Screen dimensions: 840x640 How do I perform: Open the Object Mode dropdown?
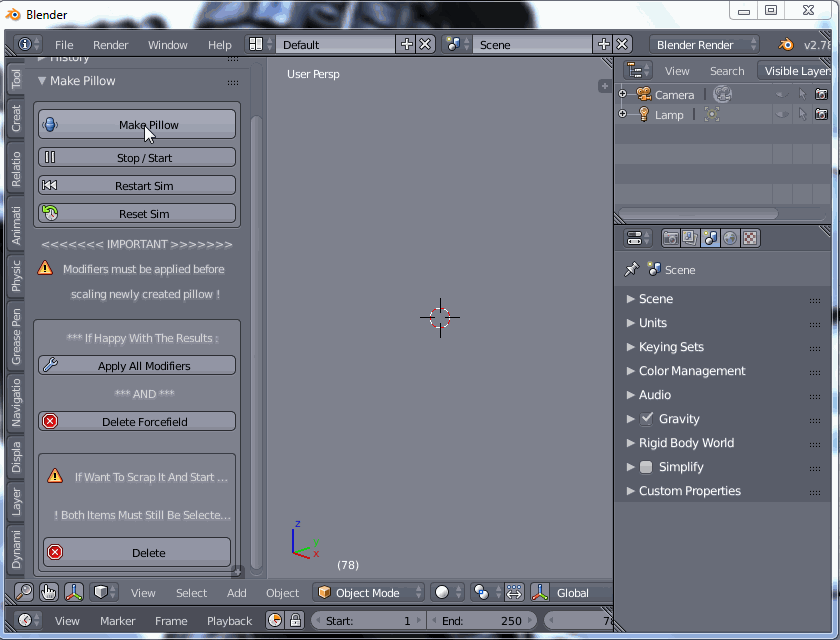click(x=368, y=593)
